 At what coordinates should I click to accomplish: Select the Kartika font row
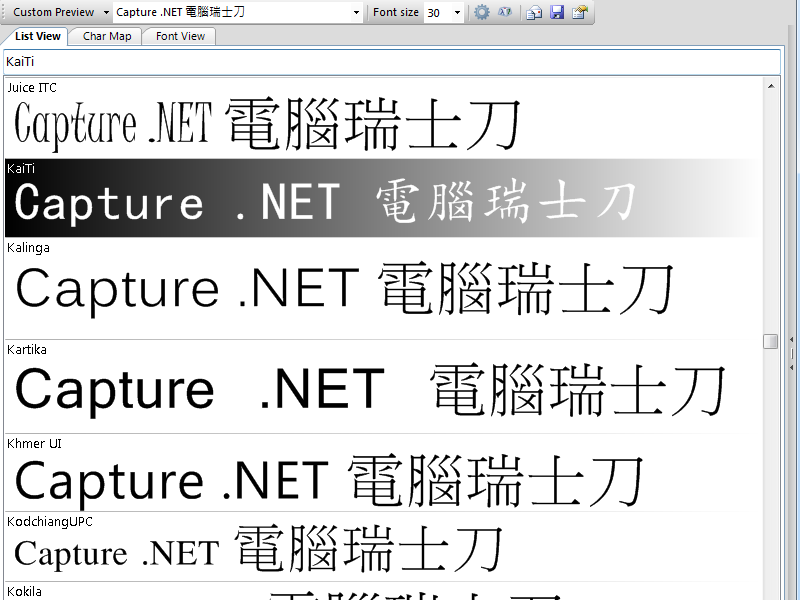(384, 387)
